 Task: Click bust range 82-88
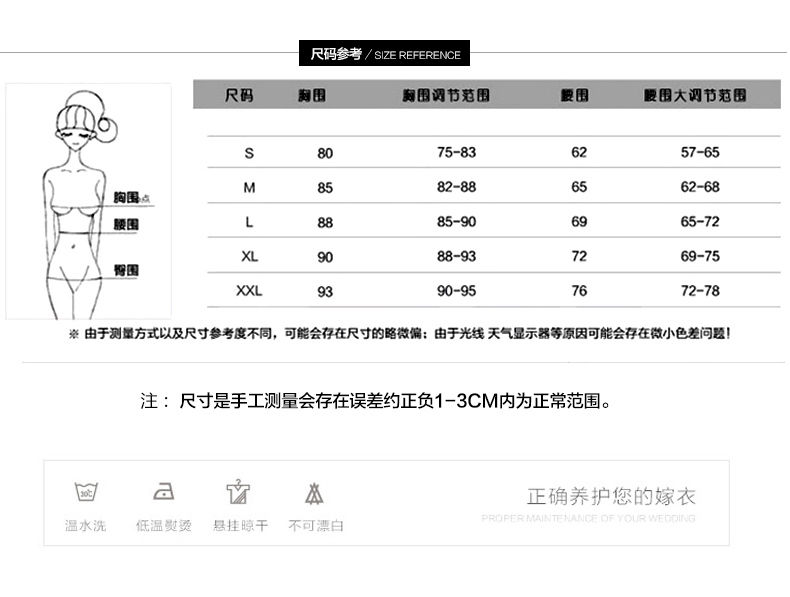tap(456, 187)
